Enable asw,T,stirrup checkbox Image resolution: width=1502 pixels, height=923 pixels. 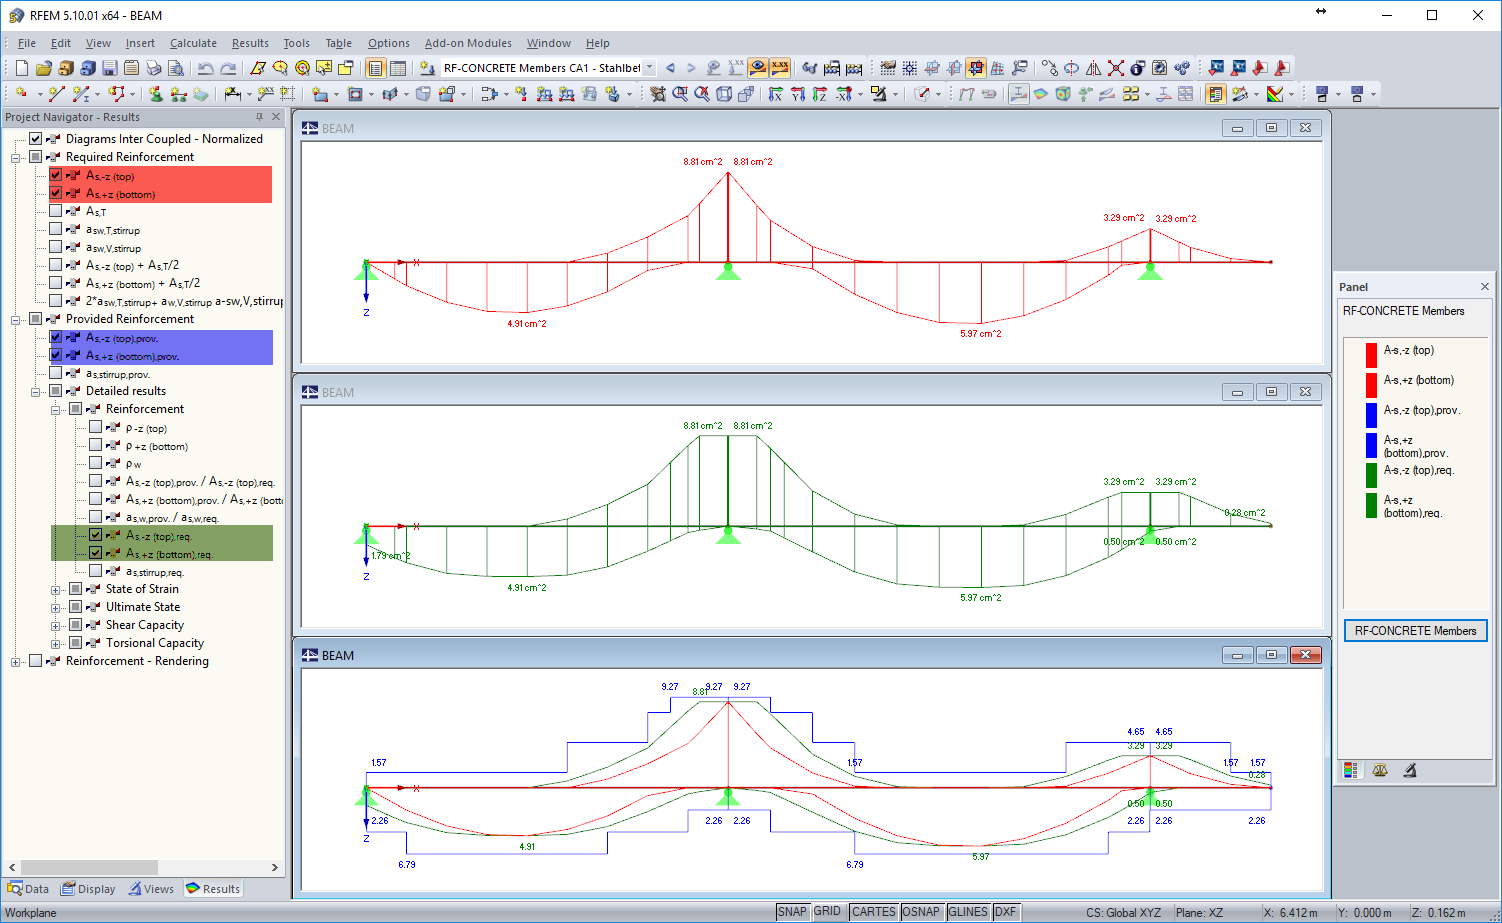coord(56,229)
